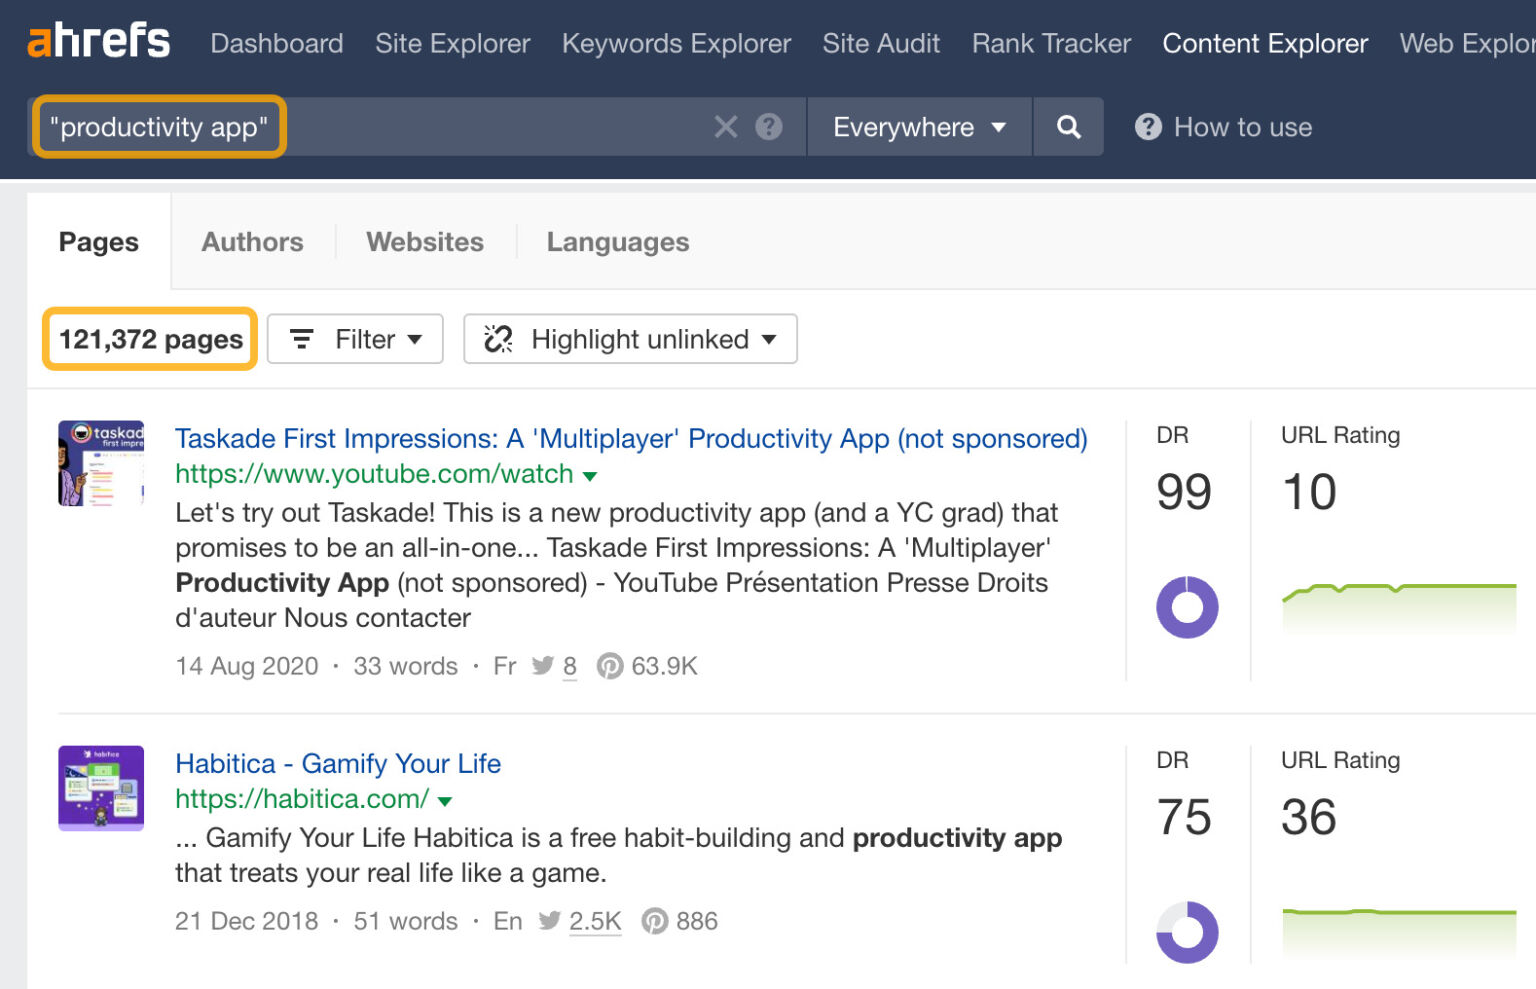Clear the search query with the X icon

click(725, 127)
